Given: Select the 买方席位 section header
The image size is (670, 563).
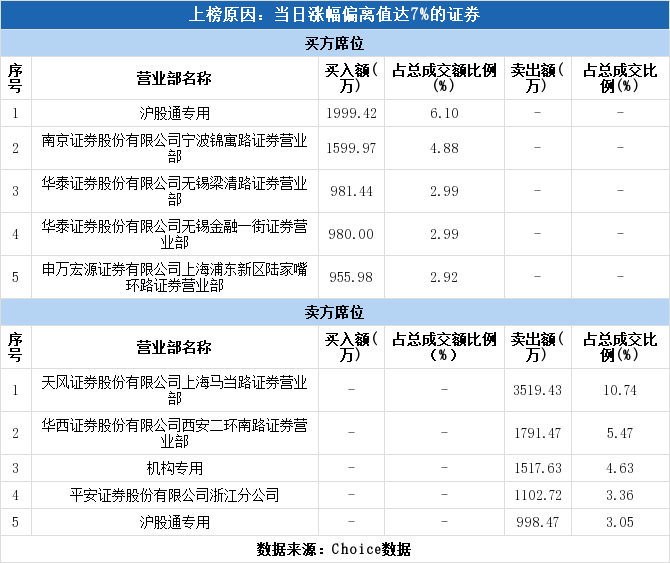Looking at the screenshot, I should click(335, 43).
